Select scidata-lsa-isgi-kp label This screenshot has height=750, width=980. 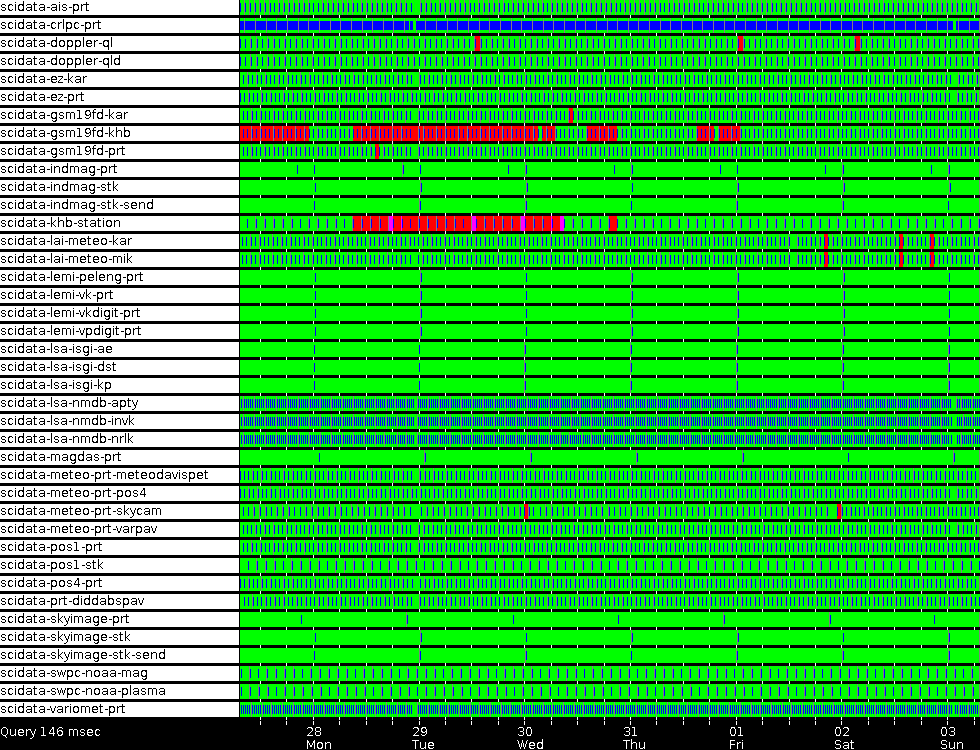click(x=56, y=385)
